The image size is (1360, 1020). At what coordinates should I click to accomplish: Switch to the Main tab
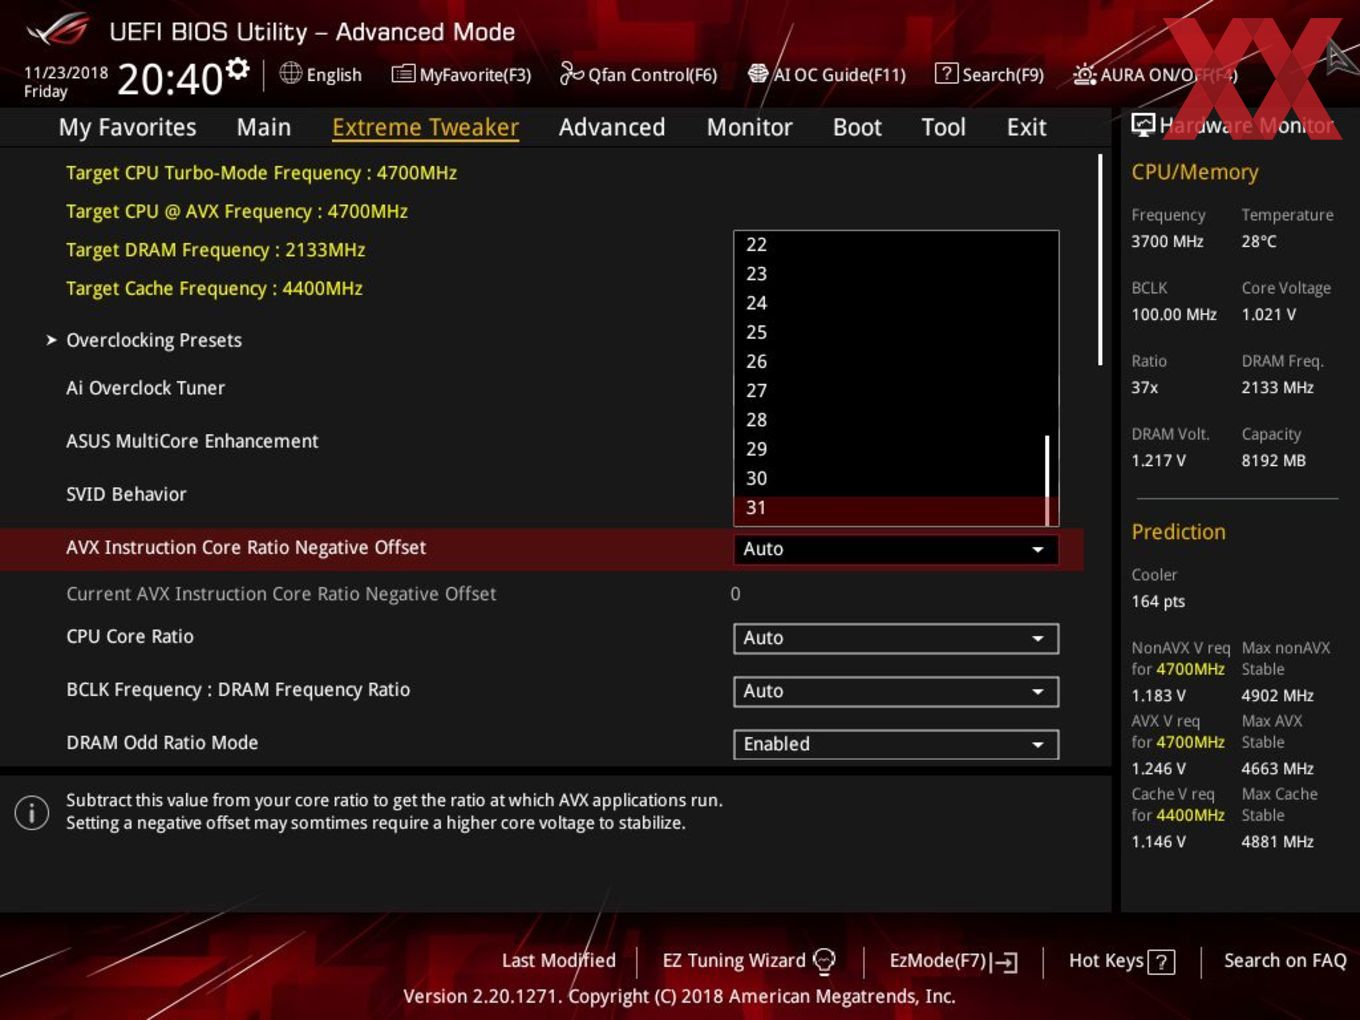[264, 127]
